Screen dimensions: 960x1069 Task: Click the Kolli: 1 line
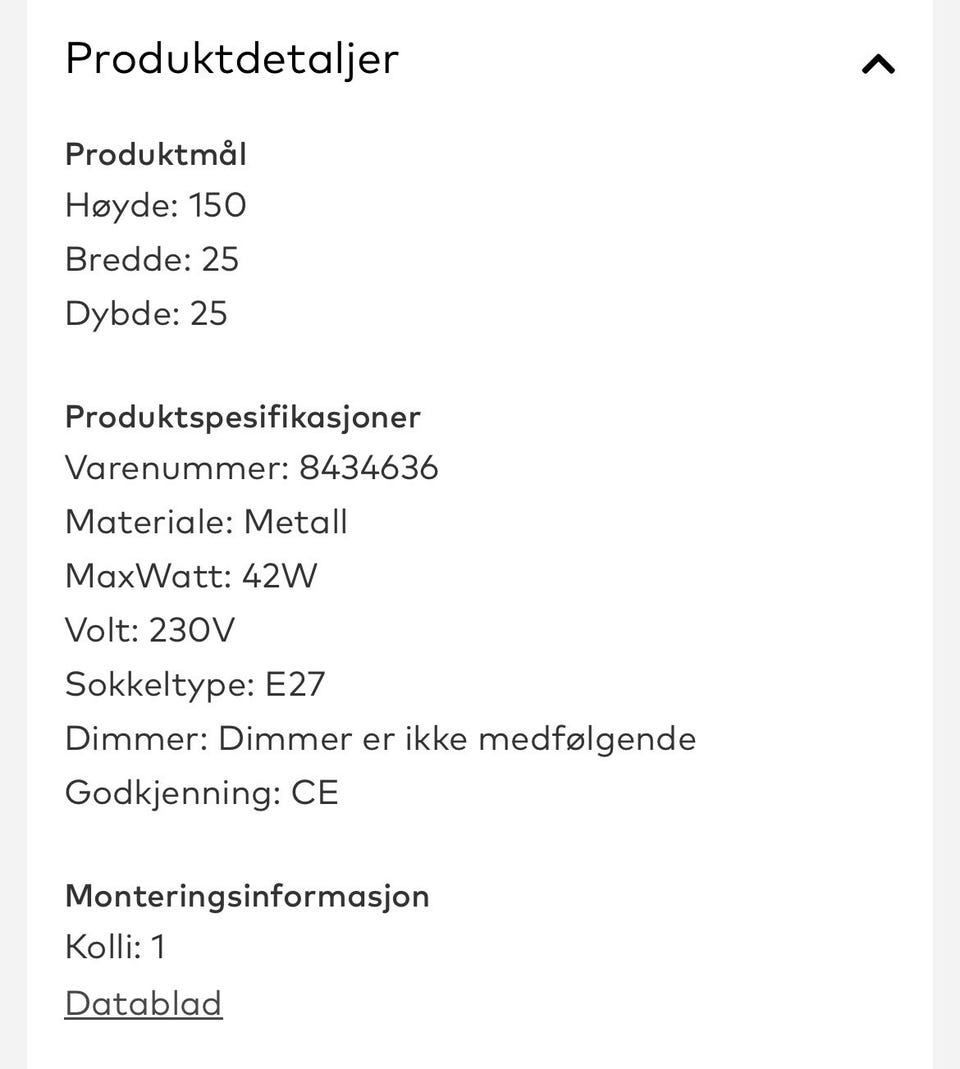click(115, 947)
